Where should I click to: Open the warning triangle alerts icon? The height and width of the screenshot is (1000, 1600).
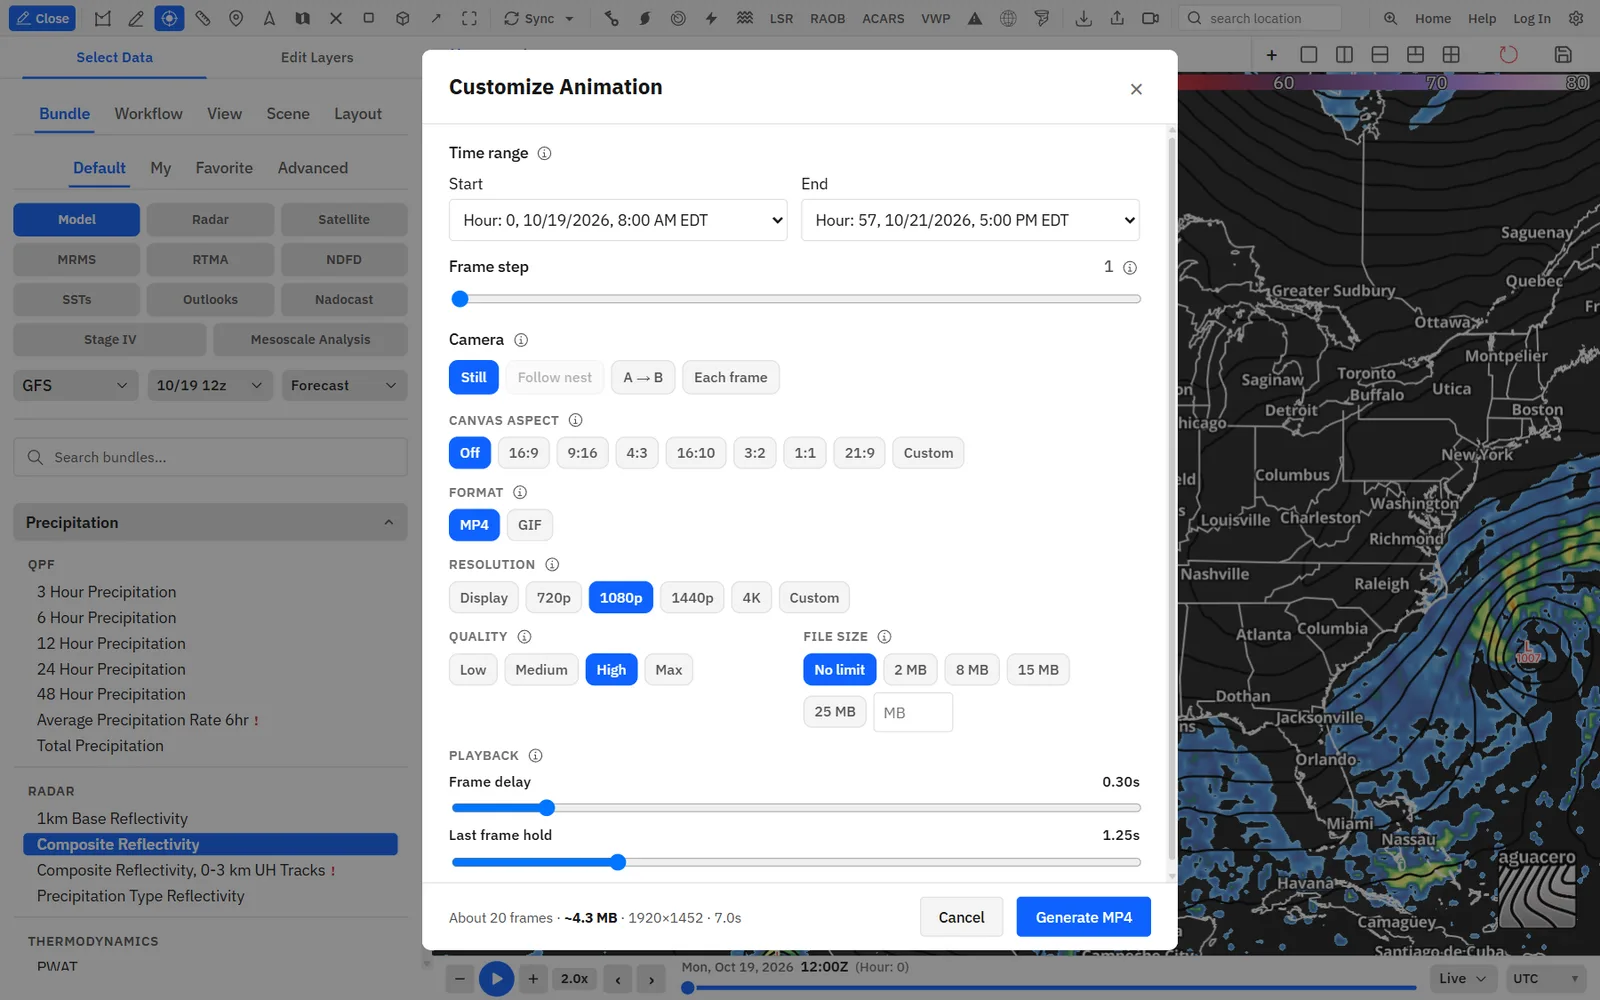pos(975,18)
